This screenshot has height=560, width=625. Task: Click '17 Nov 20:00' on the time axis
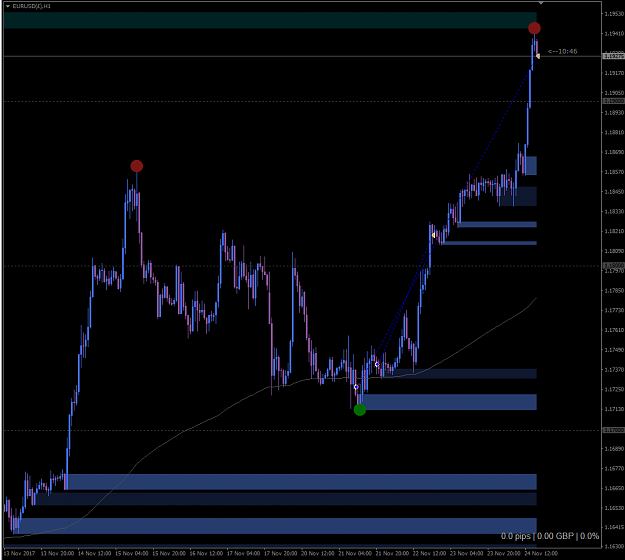click(x=281, y=553)
